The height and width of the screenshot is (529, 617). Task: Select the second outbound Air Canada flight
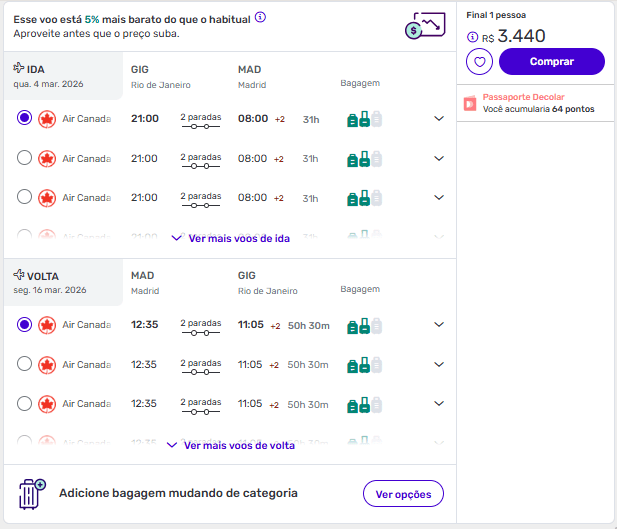coord(25,158)
